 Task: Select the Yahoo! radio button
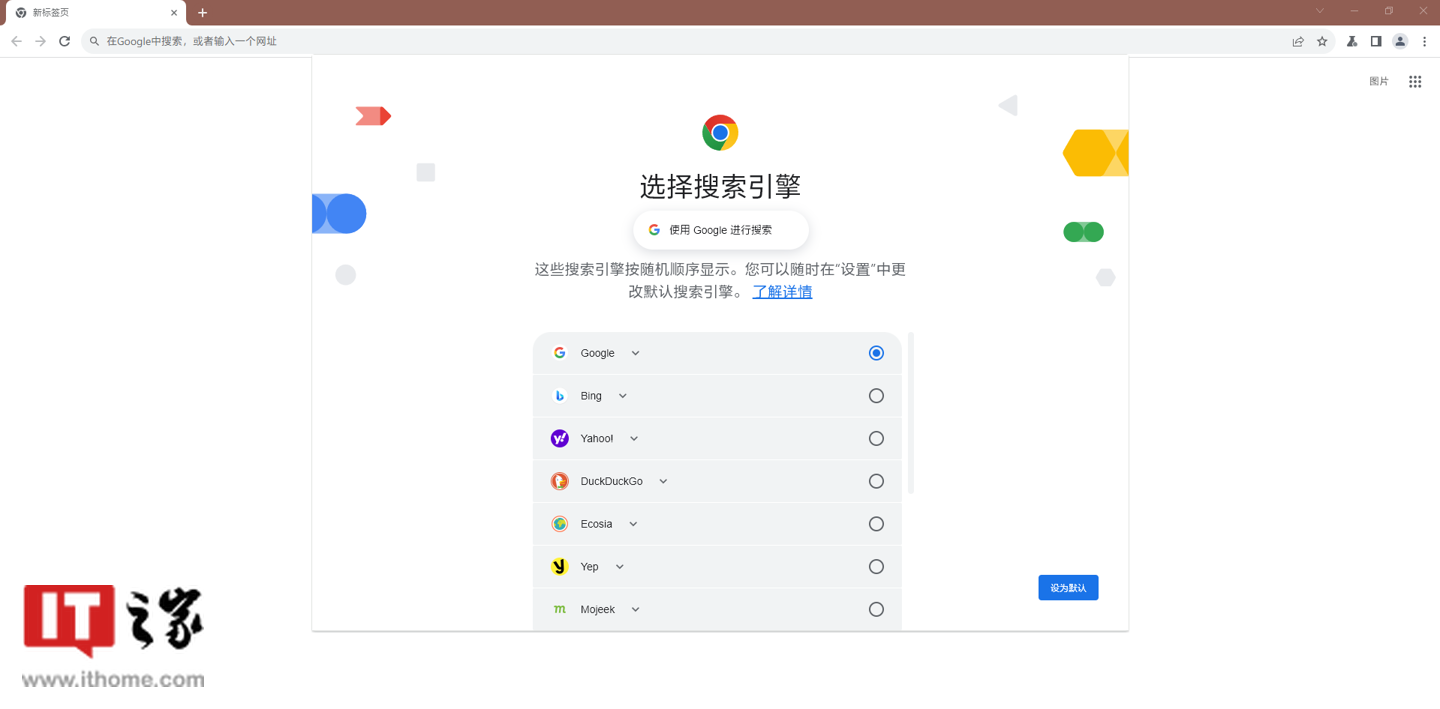pos(876,438)
